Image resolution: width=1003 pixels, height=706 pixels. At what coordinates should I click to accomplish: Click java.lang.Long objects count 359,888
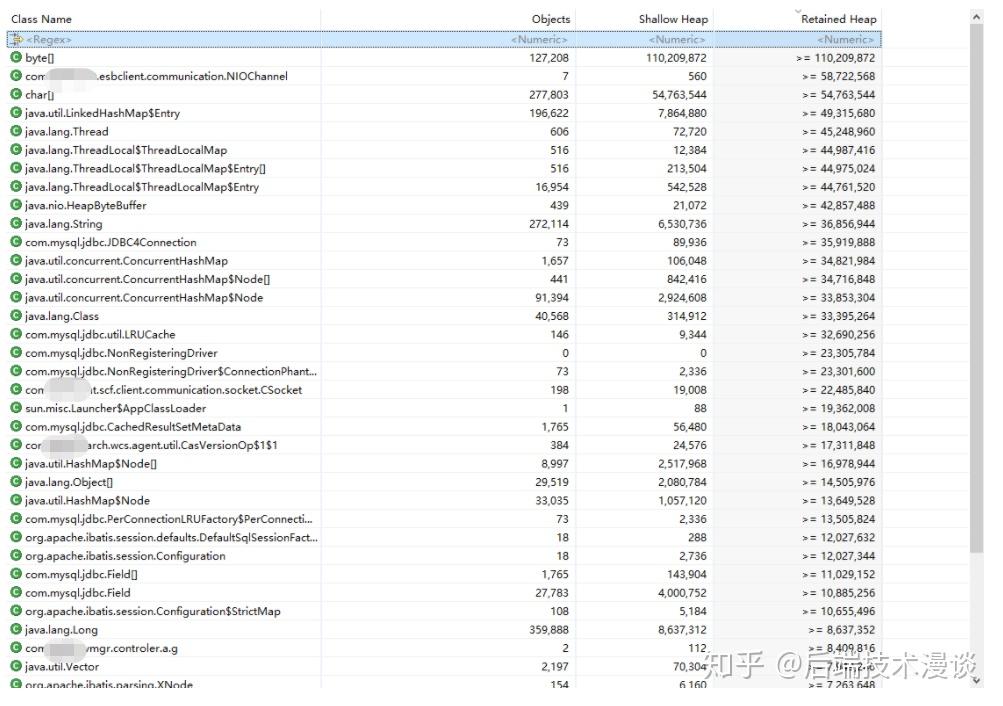click(x=548, y=629)
